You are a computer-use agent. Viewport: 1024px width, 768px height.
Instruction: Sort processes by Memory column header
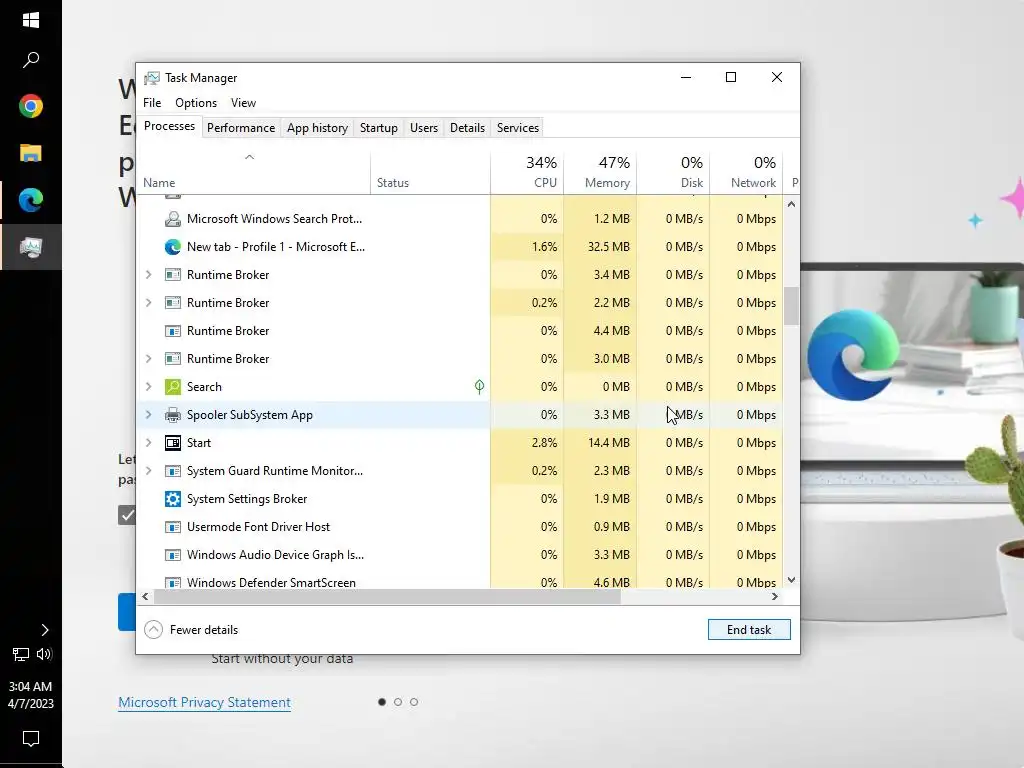(600, 172)
